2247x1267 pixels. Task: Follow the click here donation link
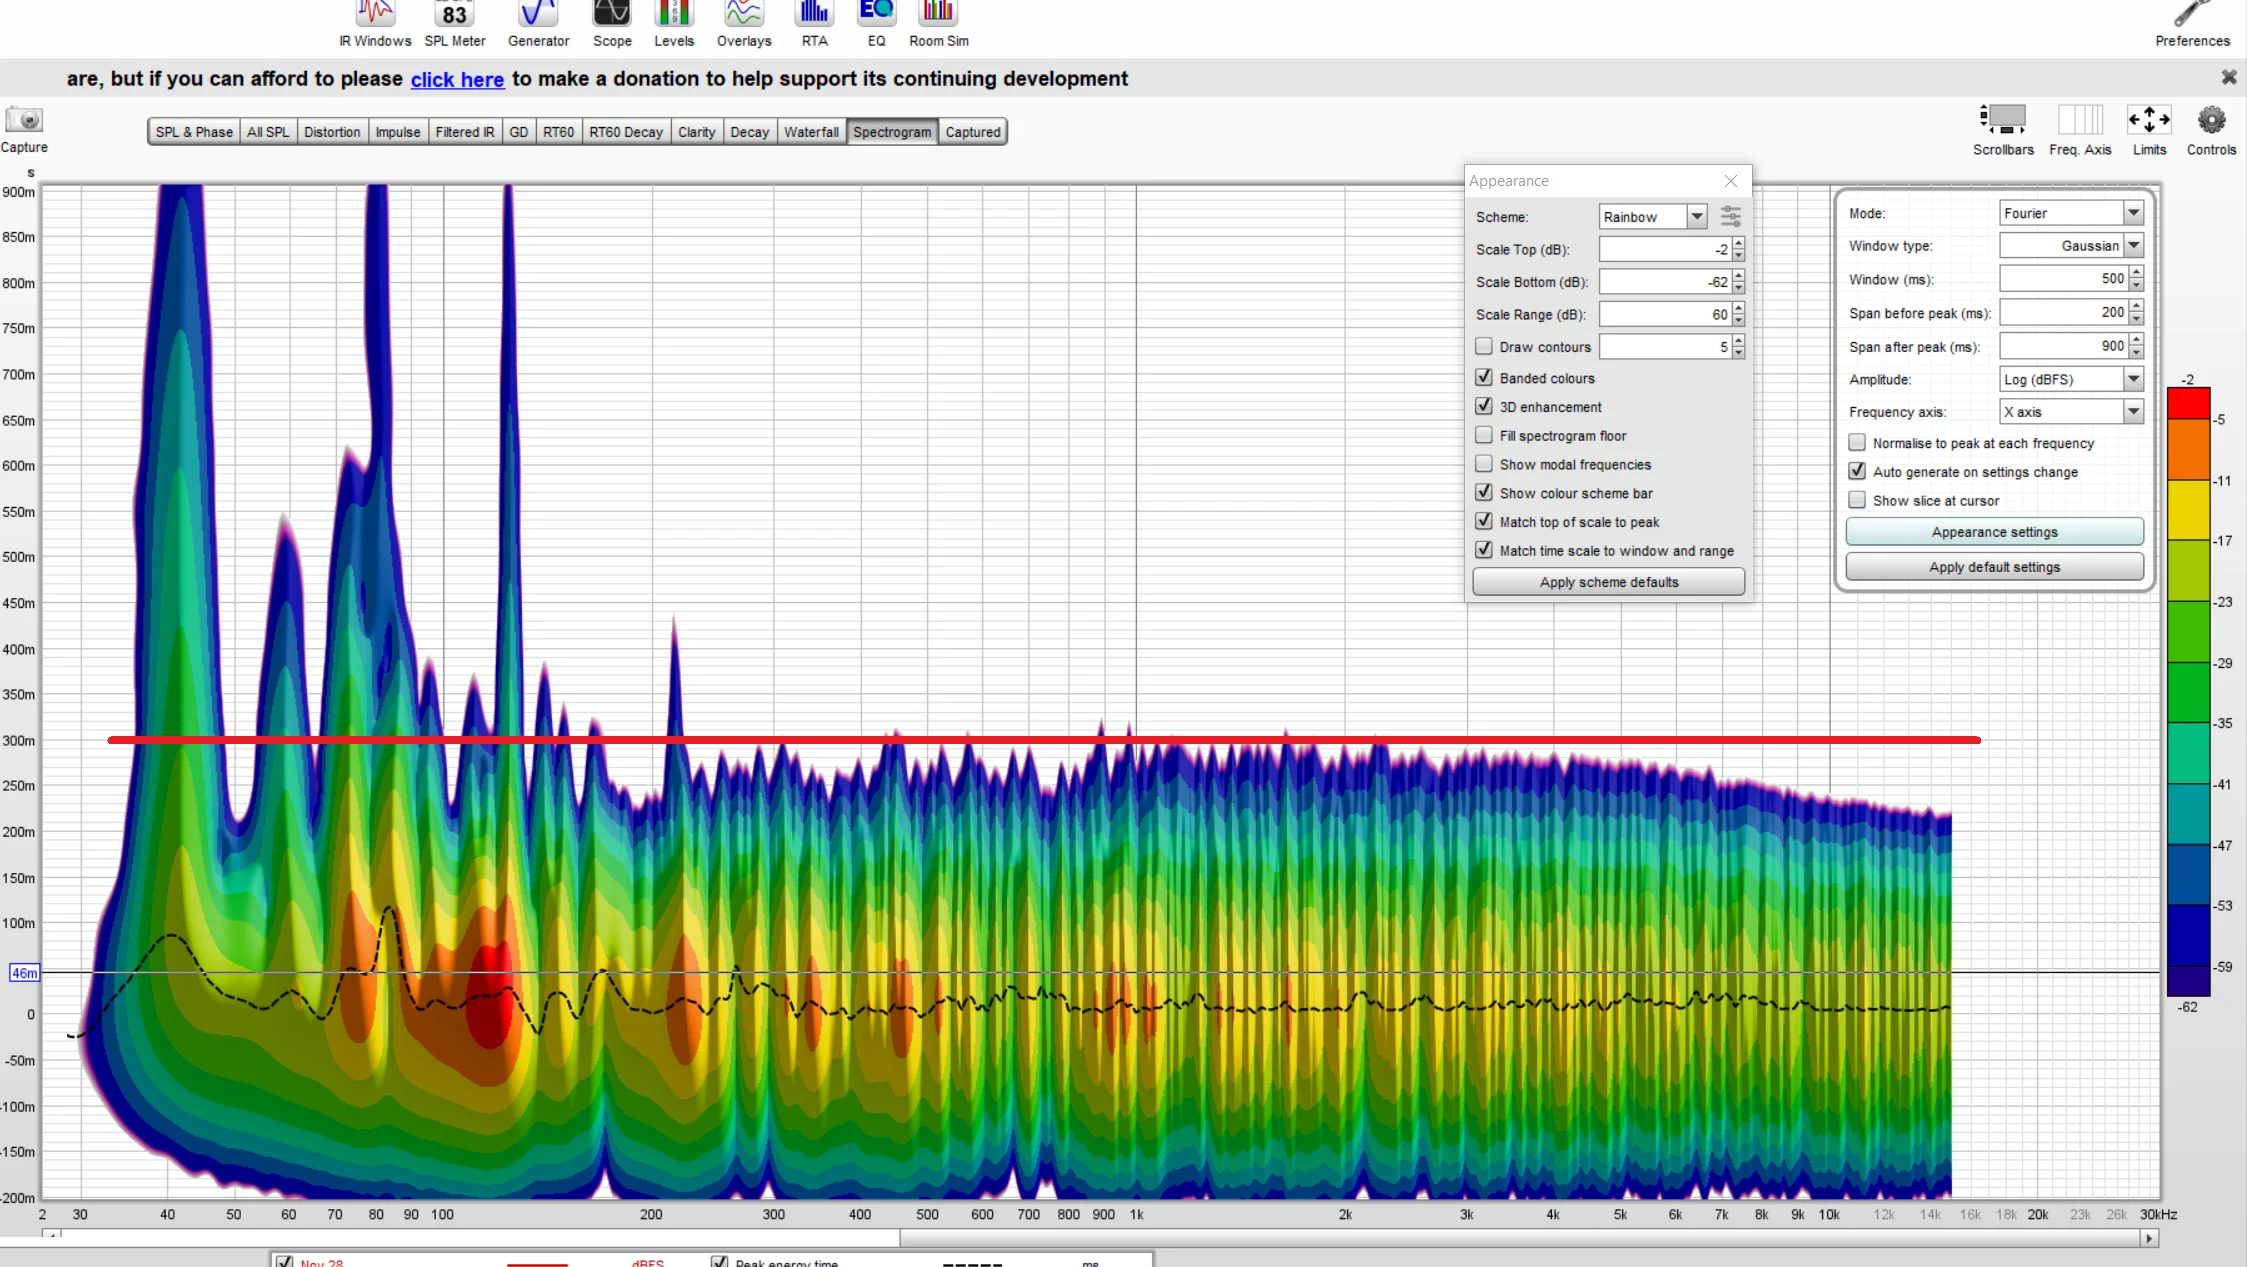[457, 79]
